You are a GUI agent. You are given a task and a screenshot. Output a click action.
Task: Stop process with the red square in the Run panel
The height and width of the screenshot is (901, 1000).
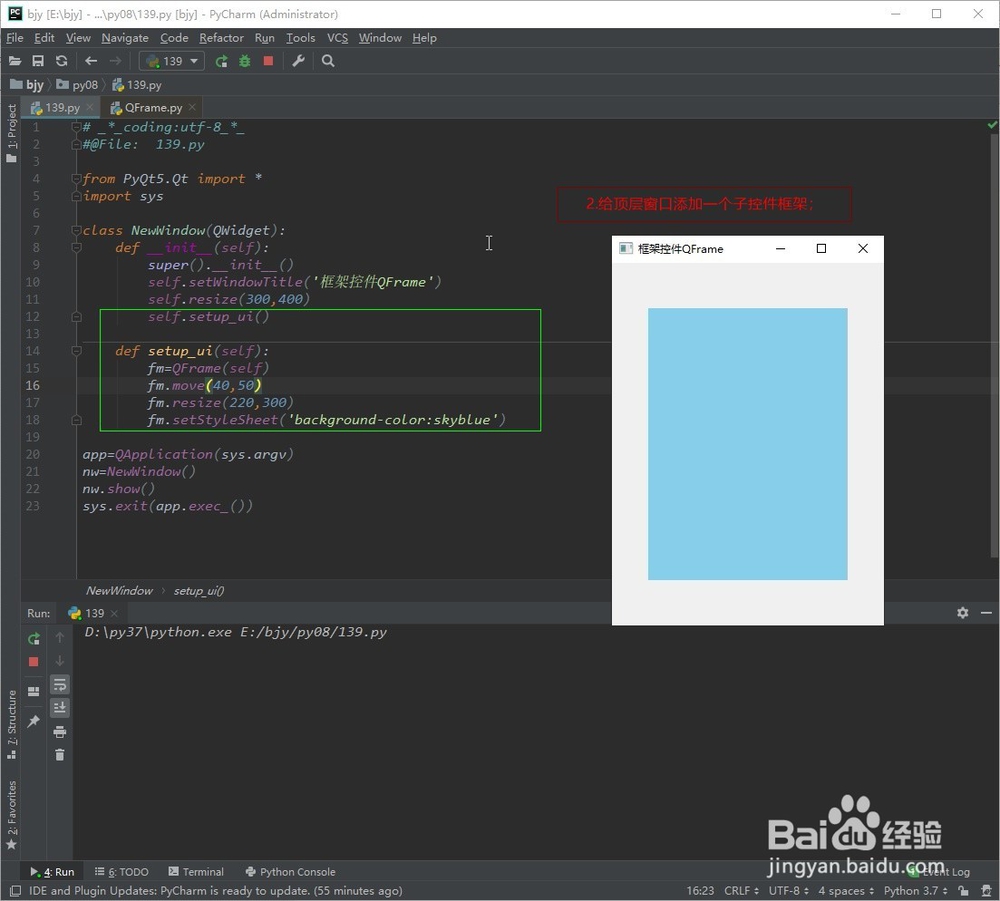click(x=34, y=662)
